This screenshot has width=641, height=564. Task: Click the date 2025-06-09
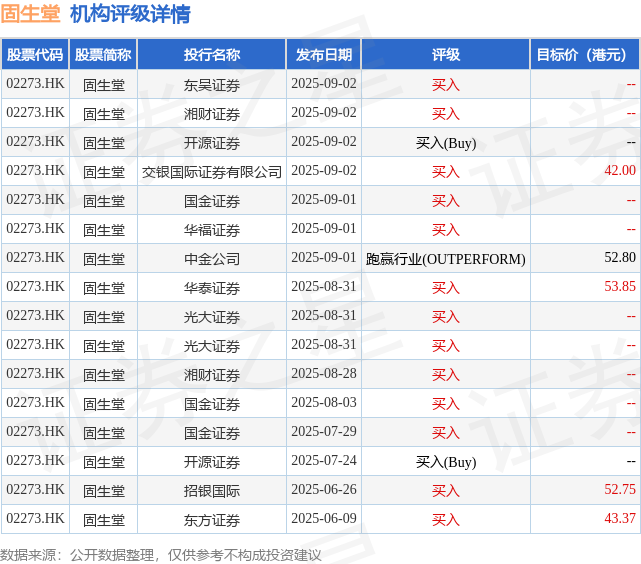tap(324, 519)
